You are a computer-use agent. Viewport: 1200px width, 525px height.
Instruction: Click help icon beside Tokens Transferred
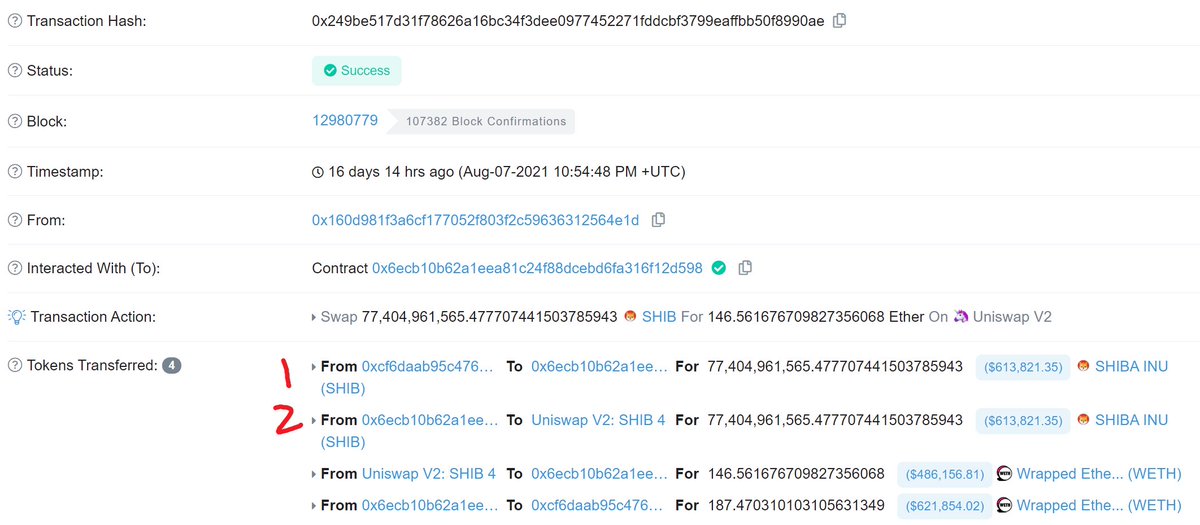tap(14, 365)
